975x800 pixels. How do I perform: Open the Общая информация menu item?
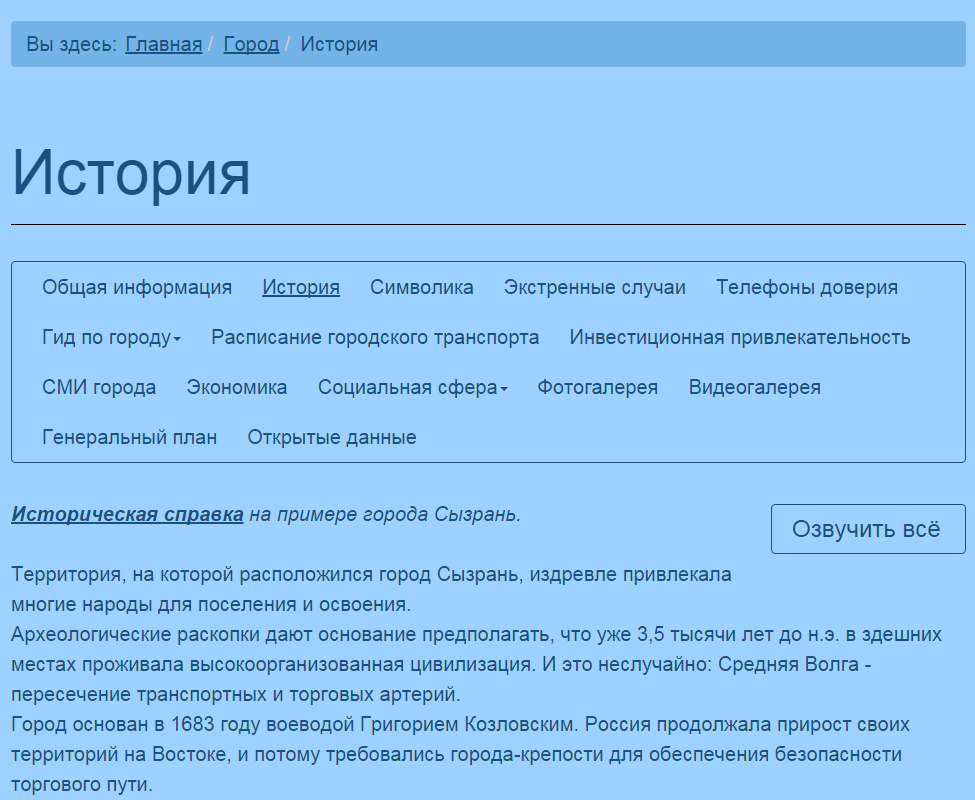coord(137,288)
